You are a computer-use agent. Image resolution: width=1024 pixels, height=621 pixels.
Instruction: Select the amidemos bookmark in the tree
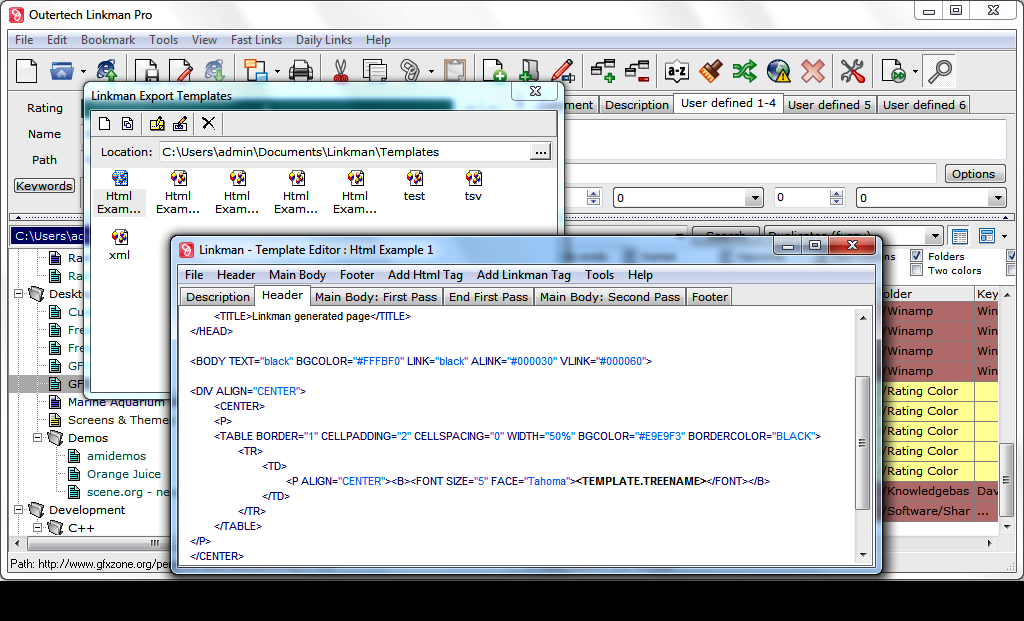pos(116,456)
